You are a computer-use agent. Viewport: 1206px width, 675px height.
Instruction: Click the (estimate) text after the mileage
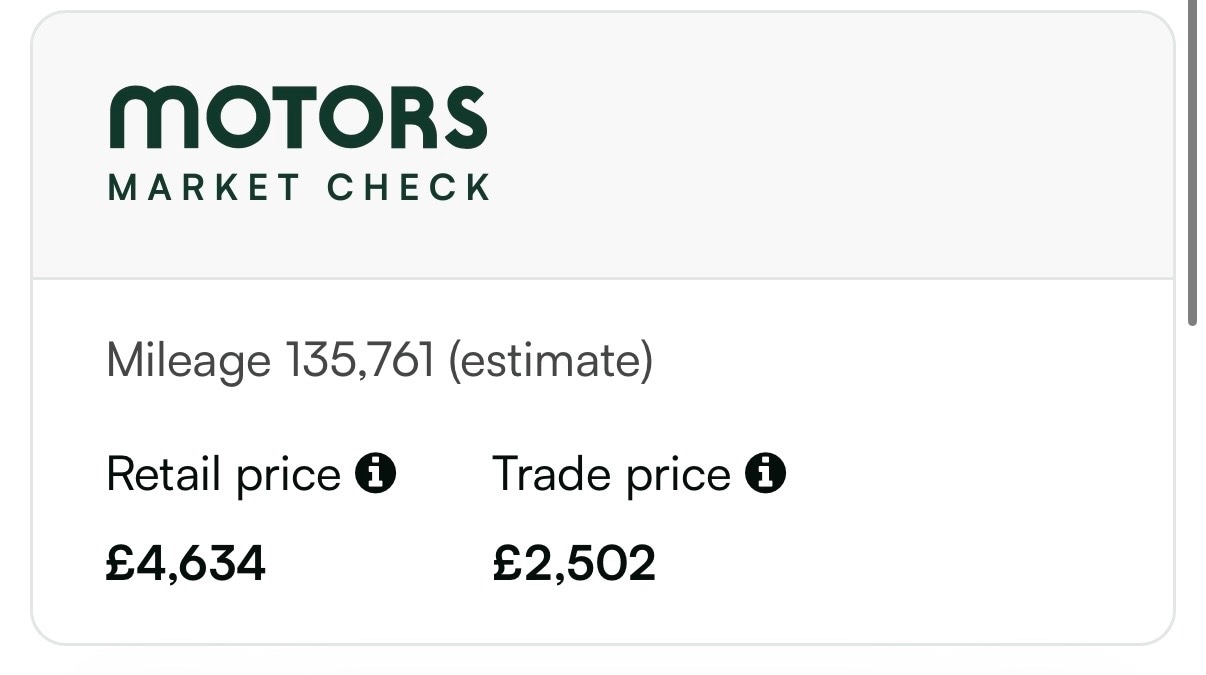550,361
